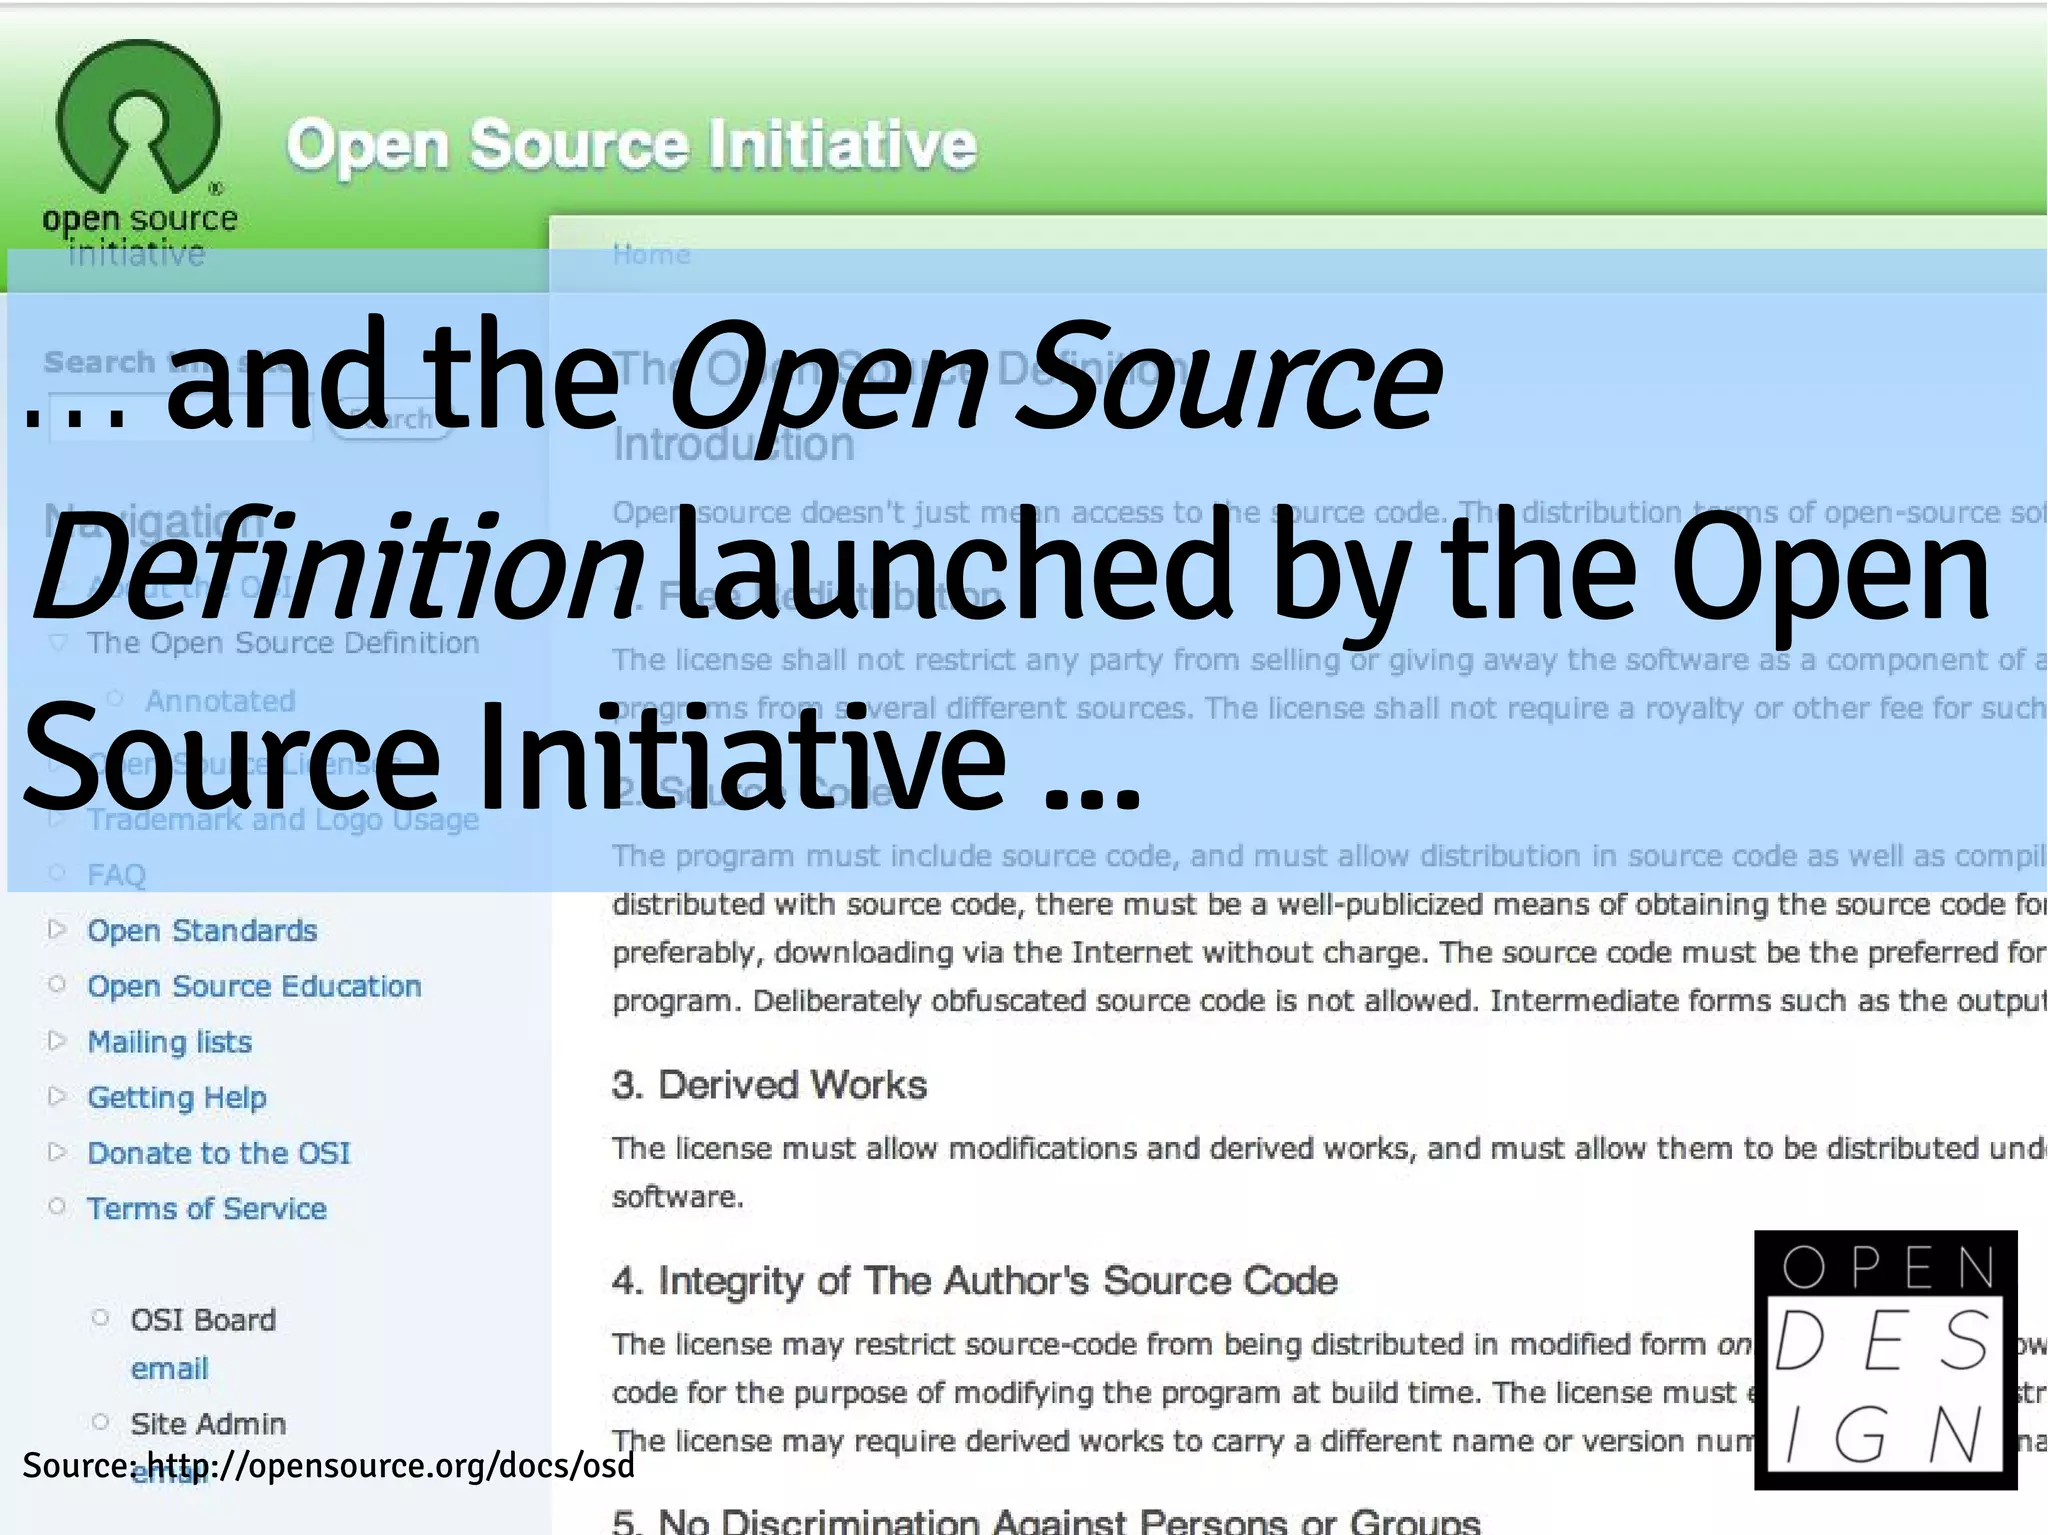
Task: Collapse The Open Source Definition navigation item
Action: click(x=58, y=642)
